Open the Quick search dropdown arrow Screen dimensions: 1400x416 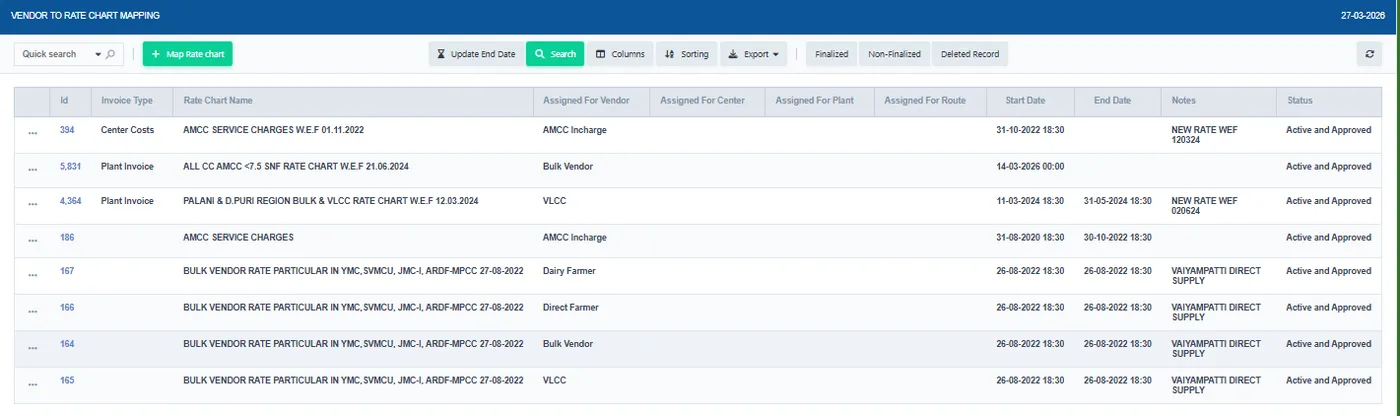click(x=98, y=54)
